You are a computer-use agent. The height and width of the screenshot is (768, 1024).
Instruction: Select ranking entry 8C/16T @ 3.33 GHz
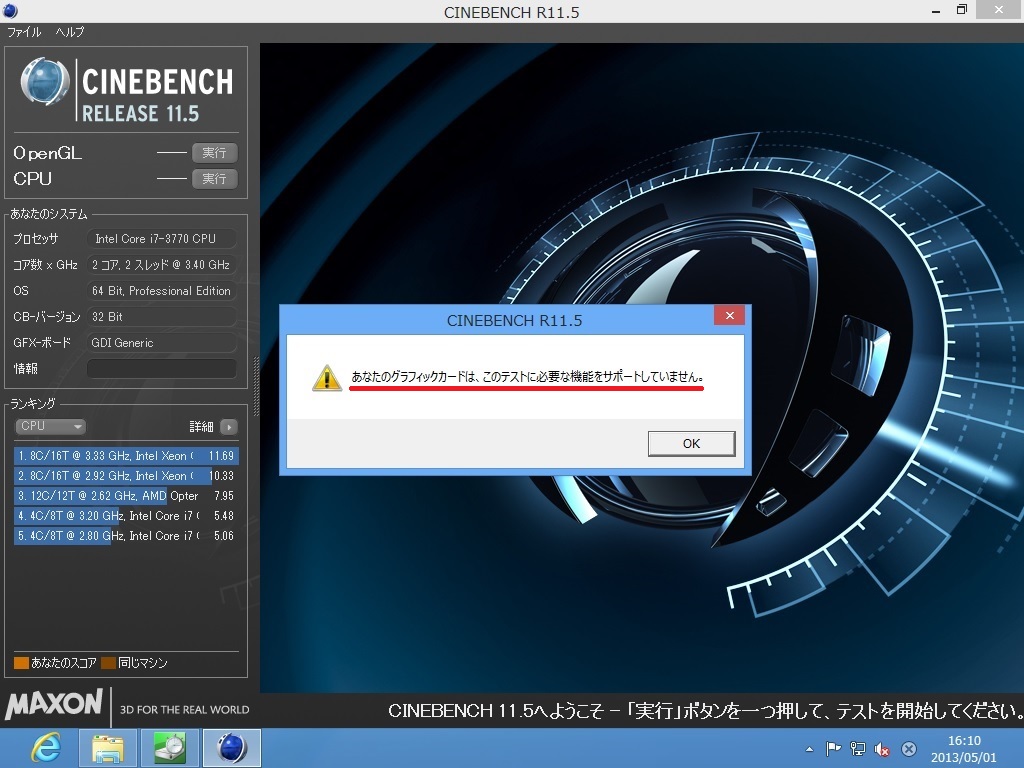126,456
